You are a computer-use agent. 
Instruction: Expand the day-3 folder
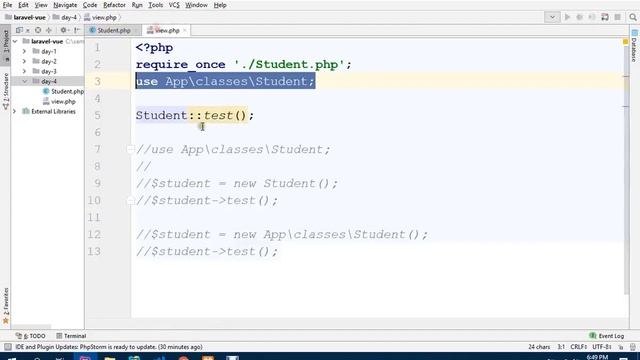pyautogui.click(x=24, y=71)
